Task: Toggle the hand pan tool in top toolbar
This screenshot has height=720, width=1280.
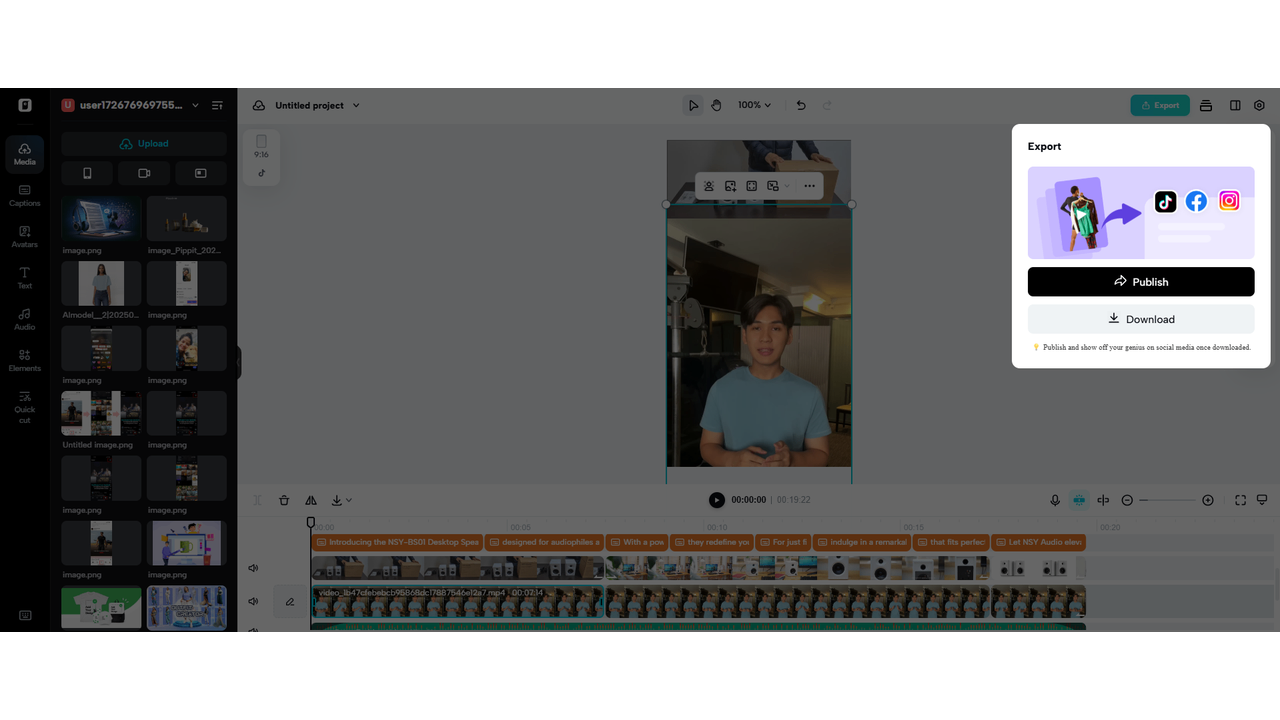Action: click(x=717, y=105)
